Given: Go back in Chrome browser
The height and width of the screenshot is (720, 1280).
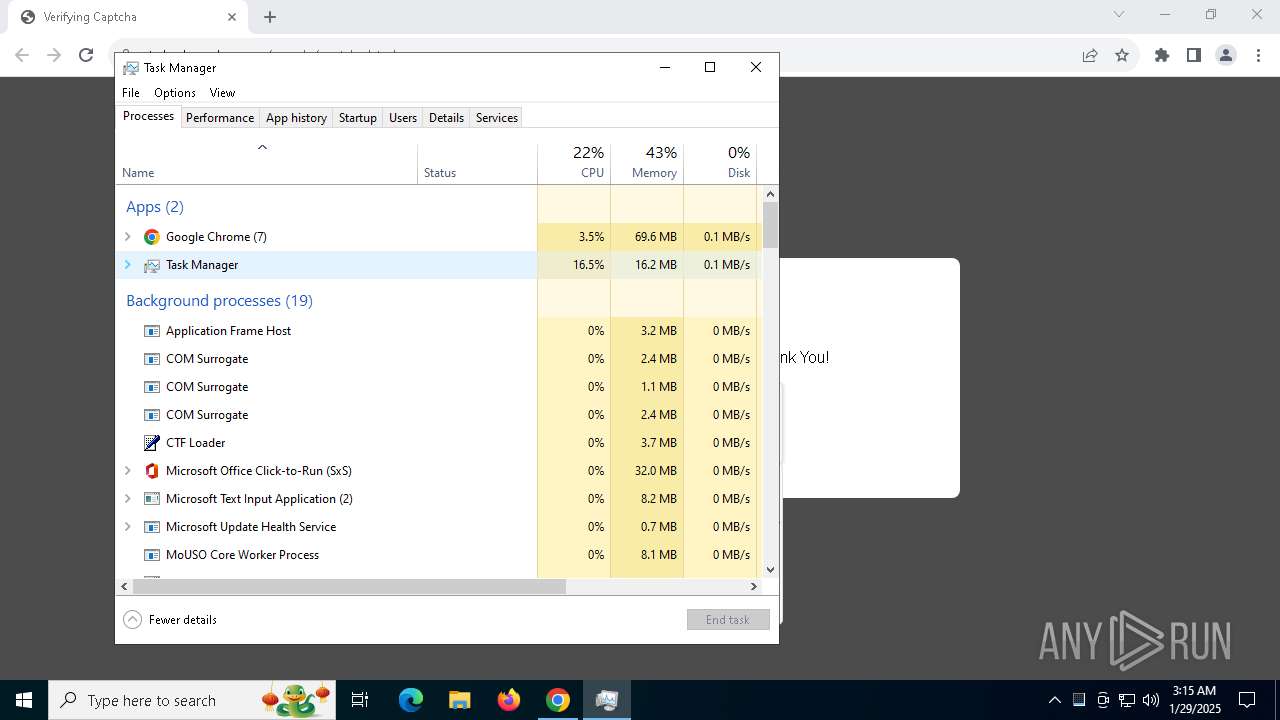Looking at the screenshot, I should click(22, 55).
